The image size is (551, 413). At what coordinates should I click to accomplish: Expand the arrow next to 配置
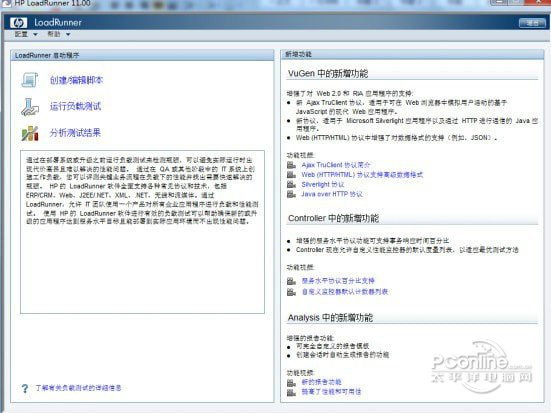[x=35, y=34]
